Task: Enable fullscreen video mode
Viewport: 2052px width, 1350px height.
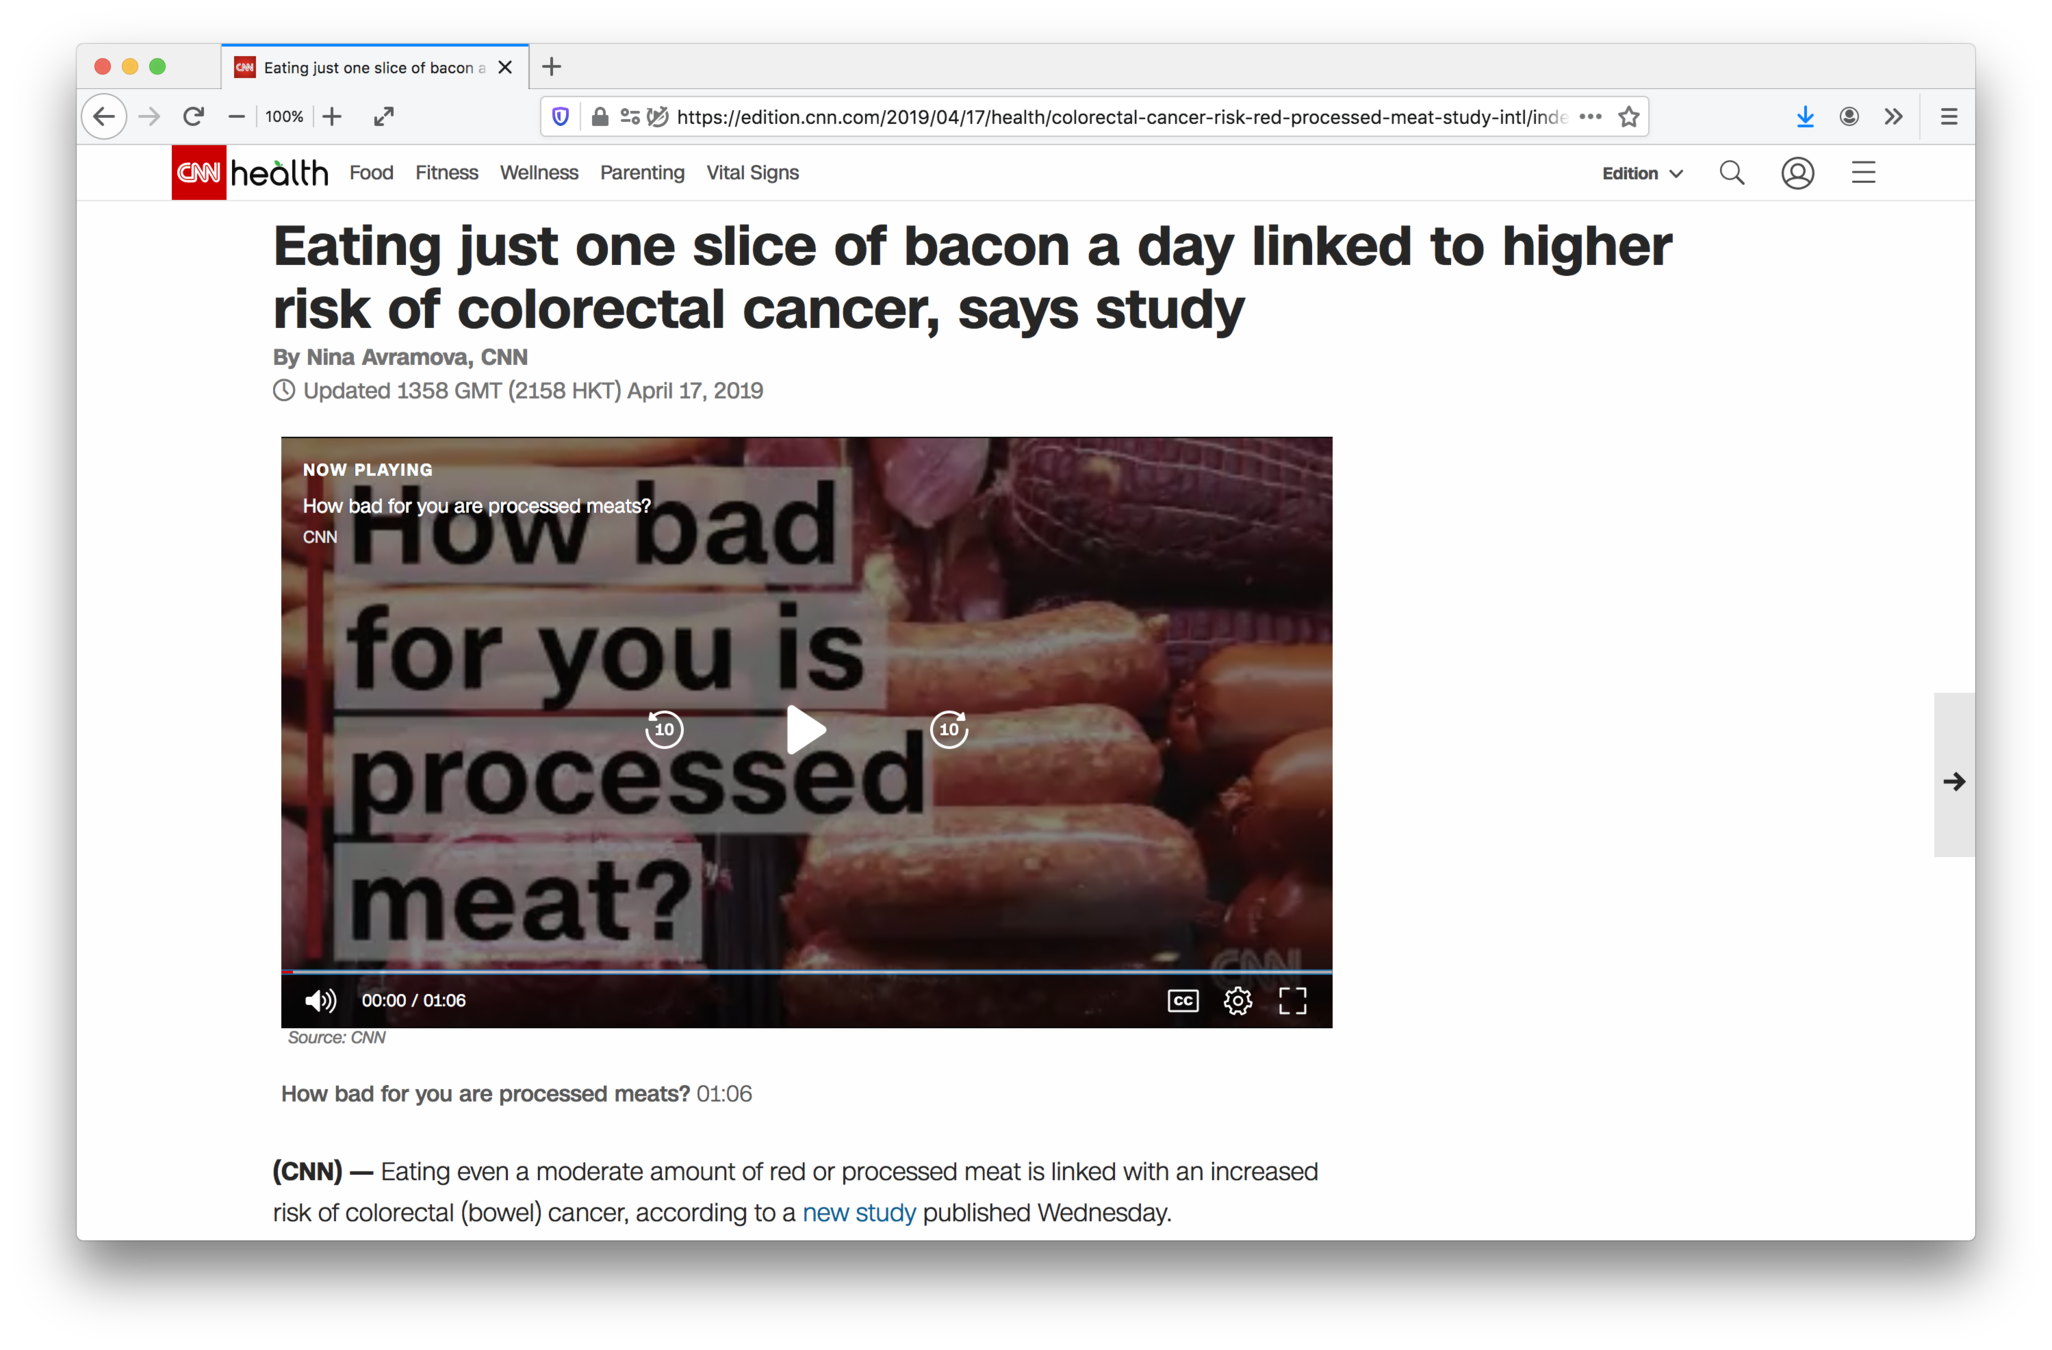Action: 1291,999
